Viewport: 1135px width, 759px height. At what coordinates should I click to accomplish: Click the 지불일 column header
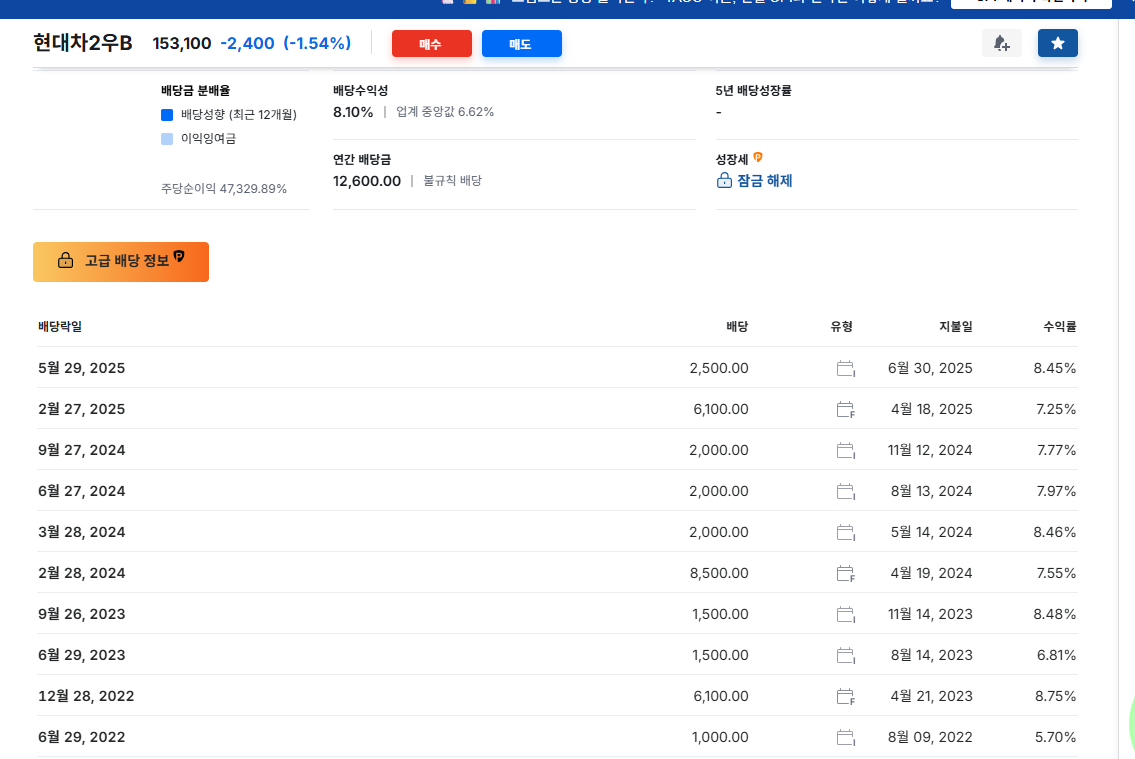click(955, 326)
